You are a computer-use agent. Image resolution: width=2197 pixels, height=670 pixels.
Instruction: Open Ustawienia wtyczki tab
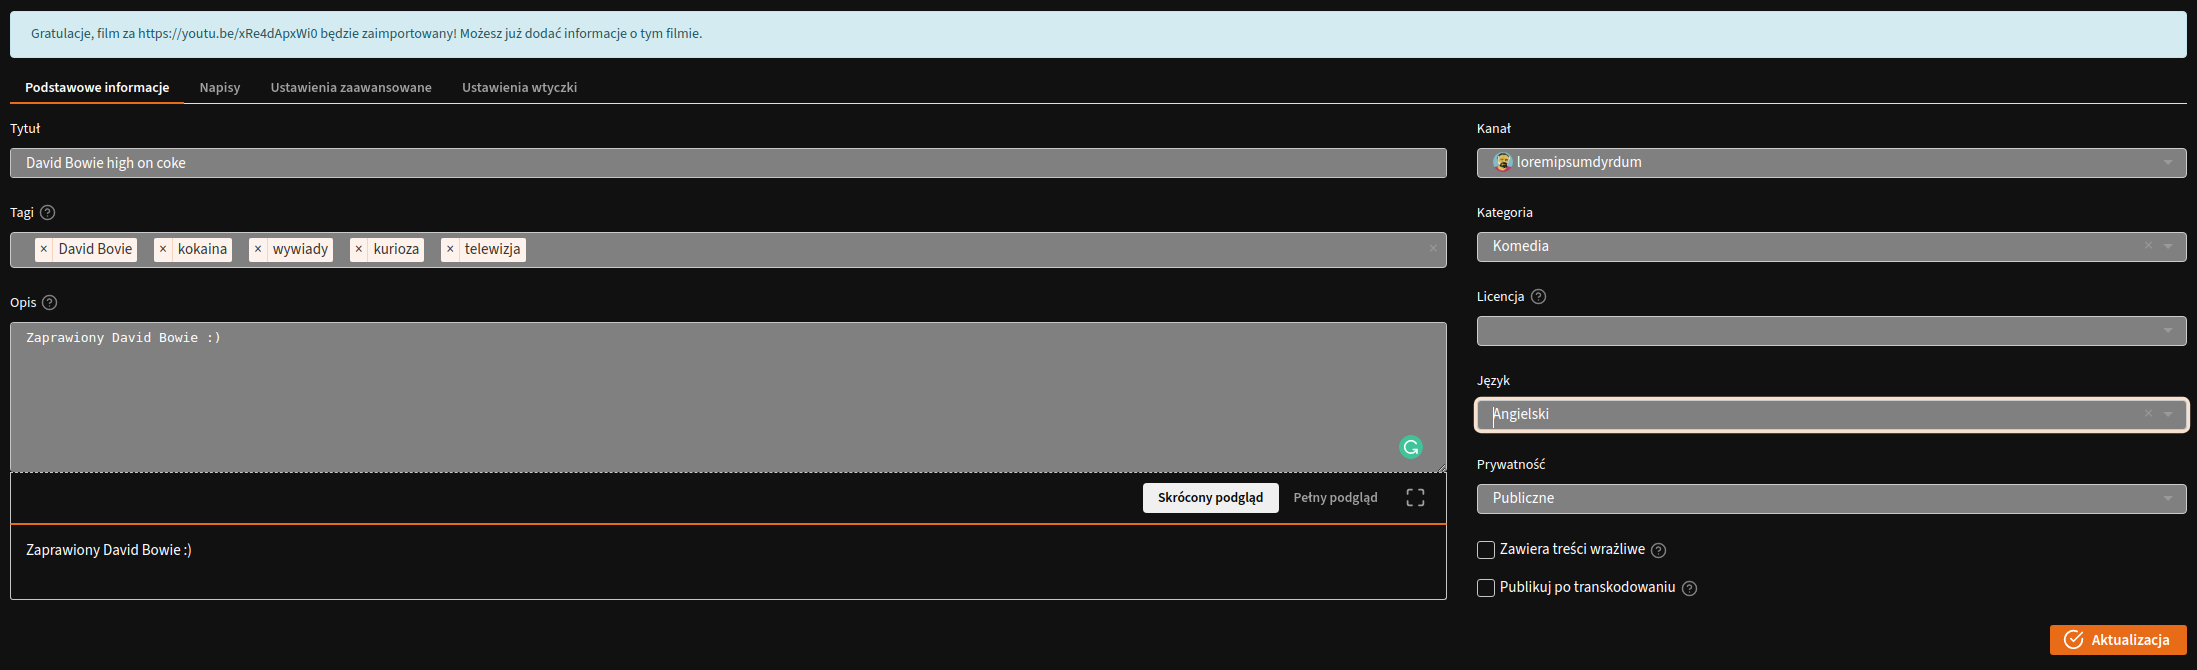(x=519, y=88)
